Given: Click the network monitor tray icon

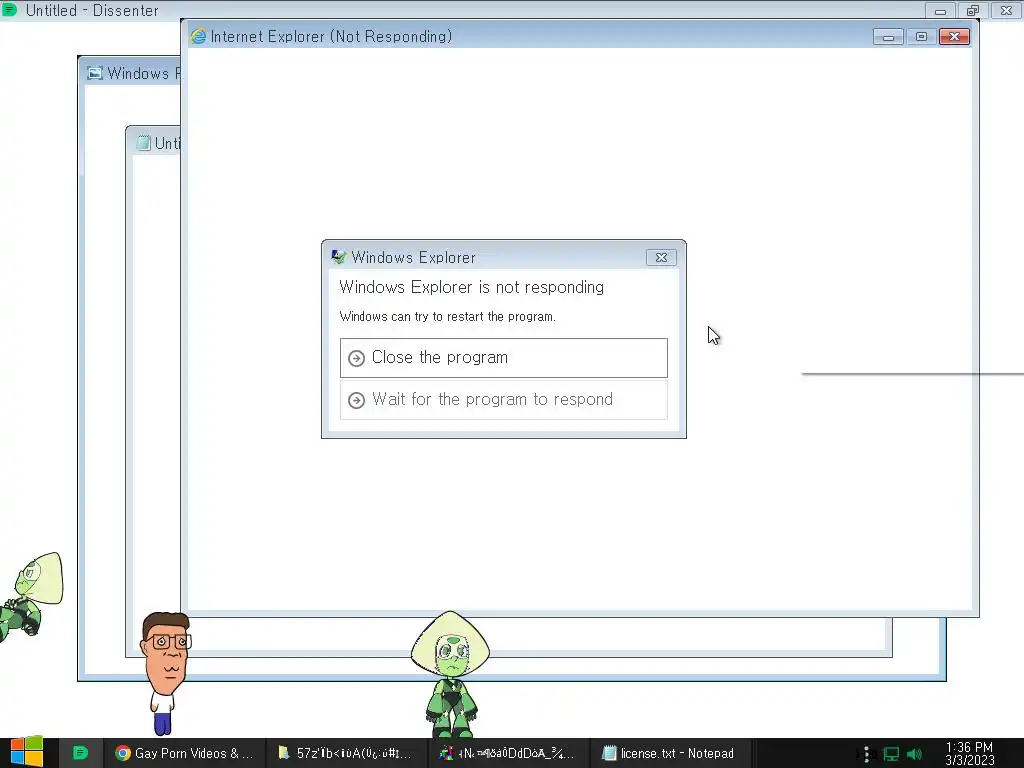Looking at the screenshot, I should pyautogui.click(x=891, y=754).
